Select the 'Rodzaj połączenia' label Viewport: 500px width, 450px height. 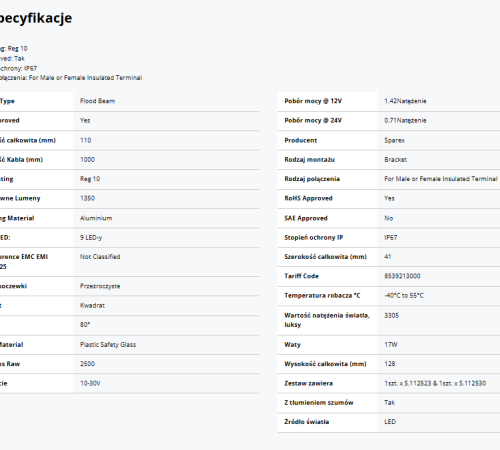(x=312, y=179)
